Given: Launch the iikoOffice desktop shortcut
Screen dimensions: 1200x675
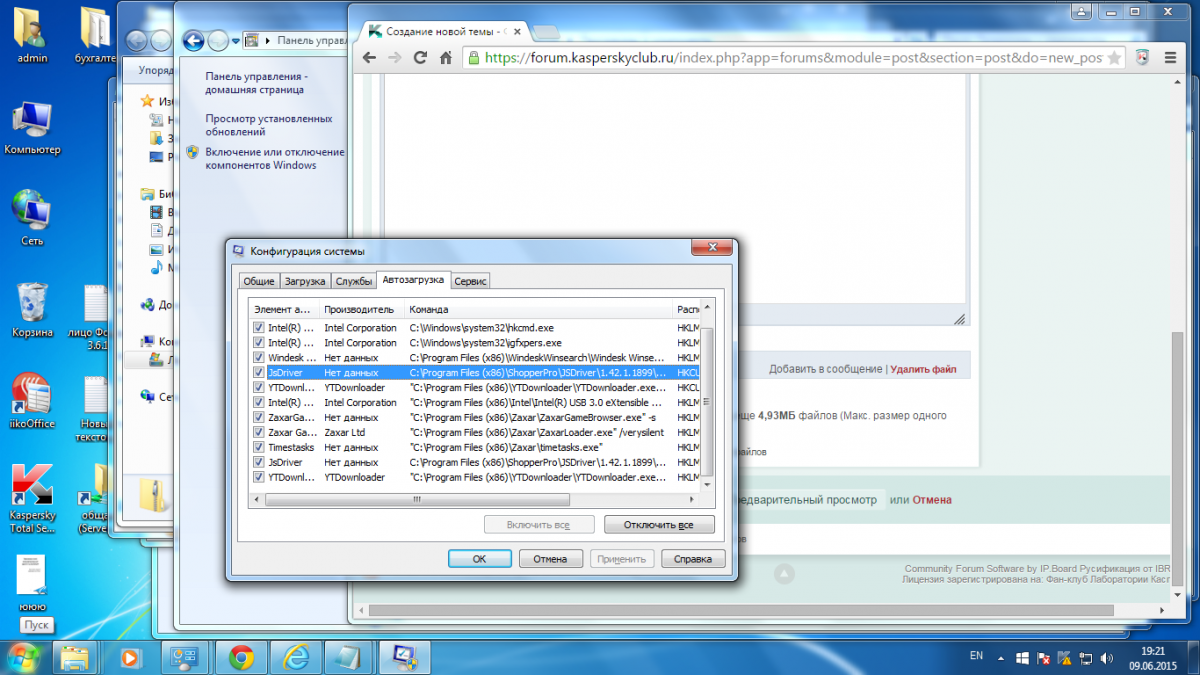Looking at the screenshot, I should 32,400.
